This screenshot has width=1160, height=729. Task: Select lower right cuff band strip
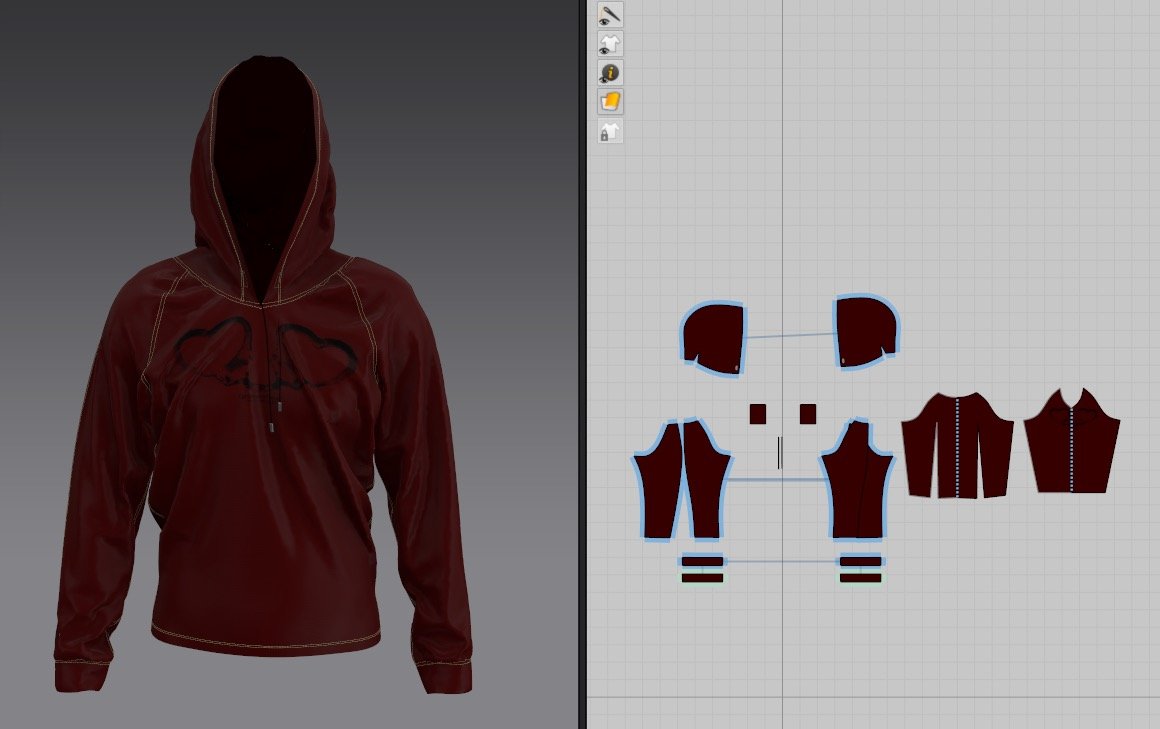click(861, 577)
